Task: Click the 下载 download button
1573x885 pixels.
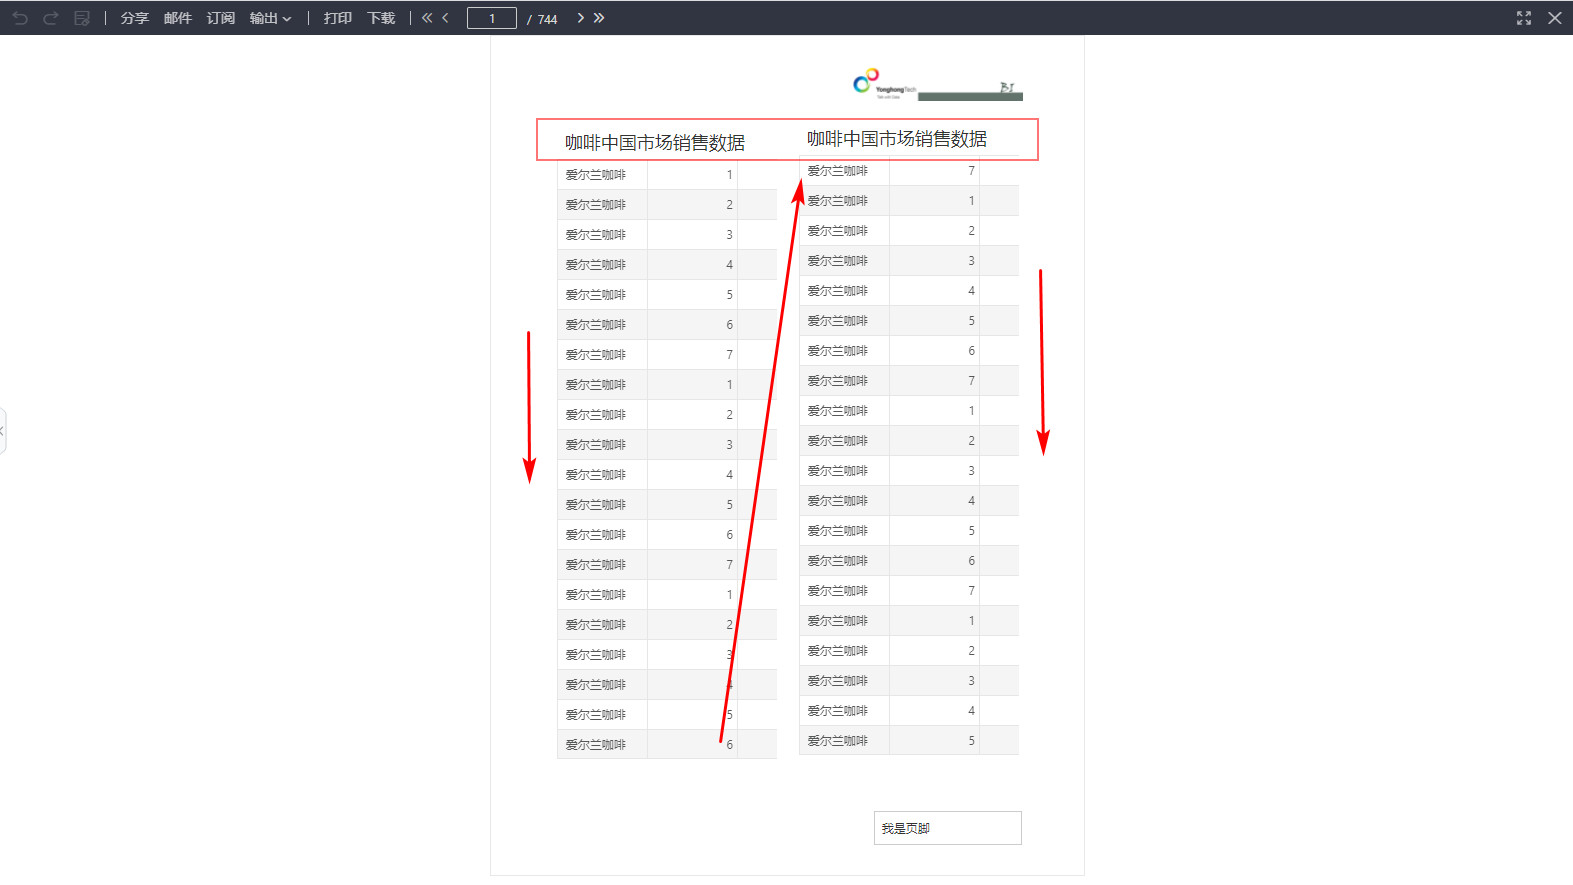Action: tap(381, 18)
